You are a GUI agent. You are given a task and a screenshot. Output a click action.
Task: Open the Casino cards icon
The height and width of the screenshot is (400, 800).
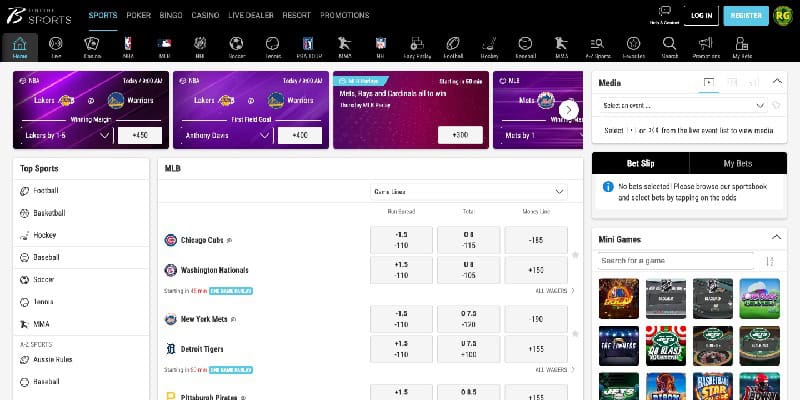click(91, 47)
